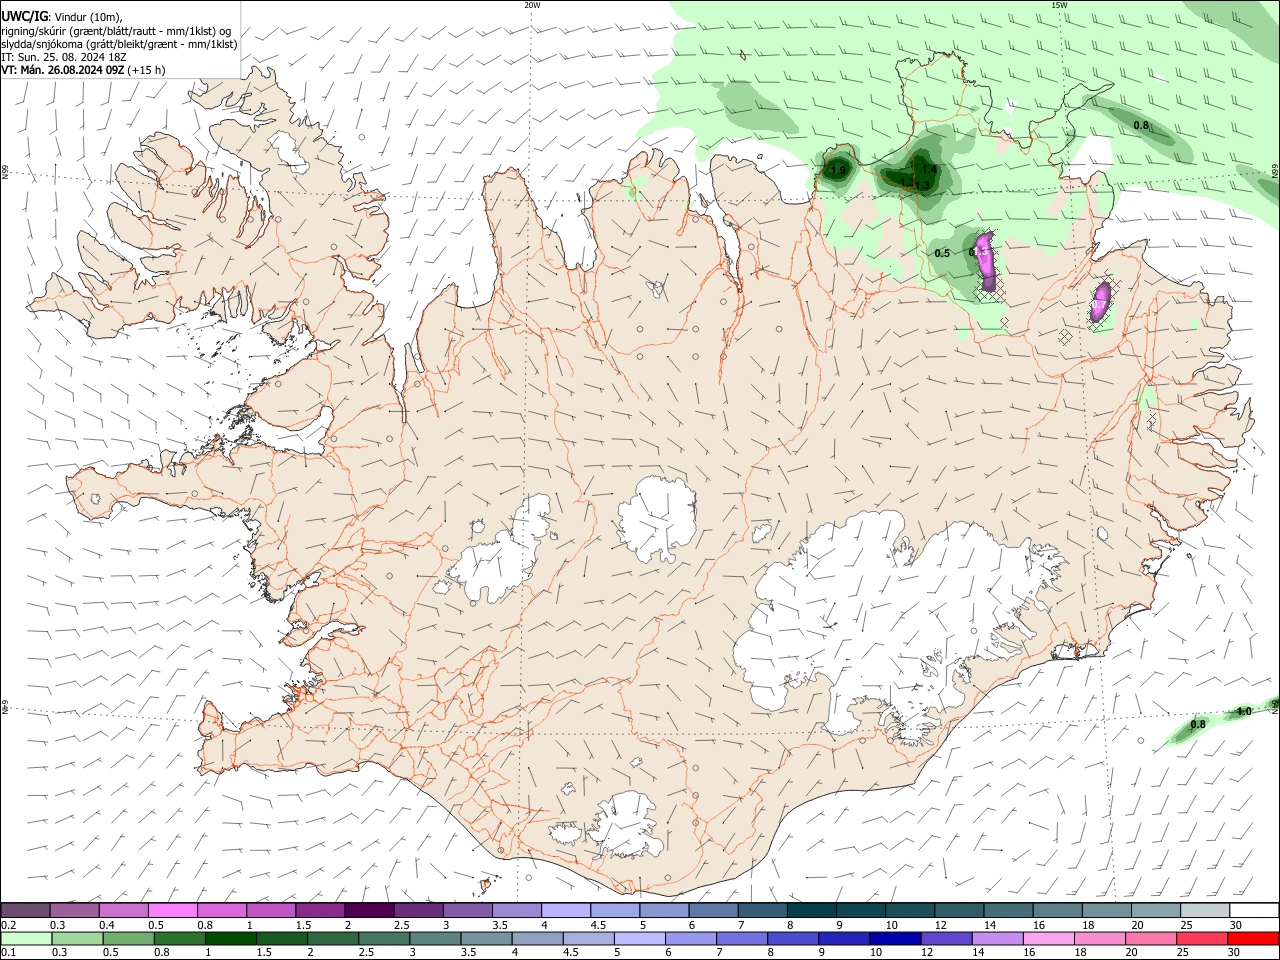Click the 1.0 value at southeast edge
Viewport: 1280px width, 960px height.
(x=1244, y=712)
